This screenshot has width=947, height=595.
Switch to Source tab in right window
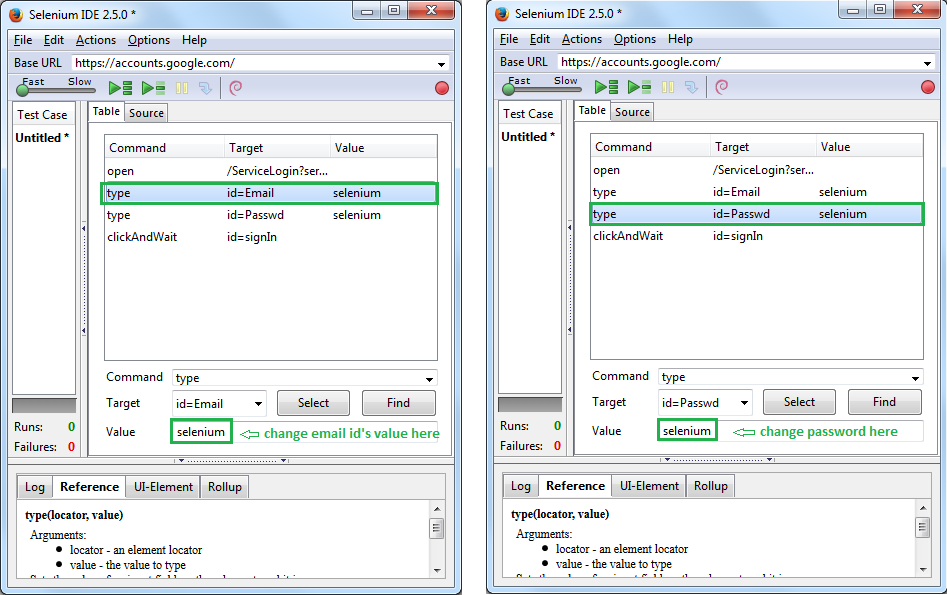[x=632, y=112]
